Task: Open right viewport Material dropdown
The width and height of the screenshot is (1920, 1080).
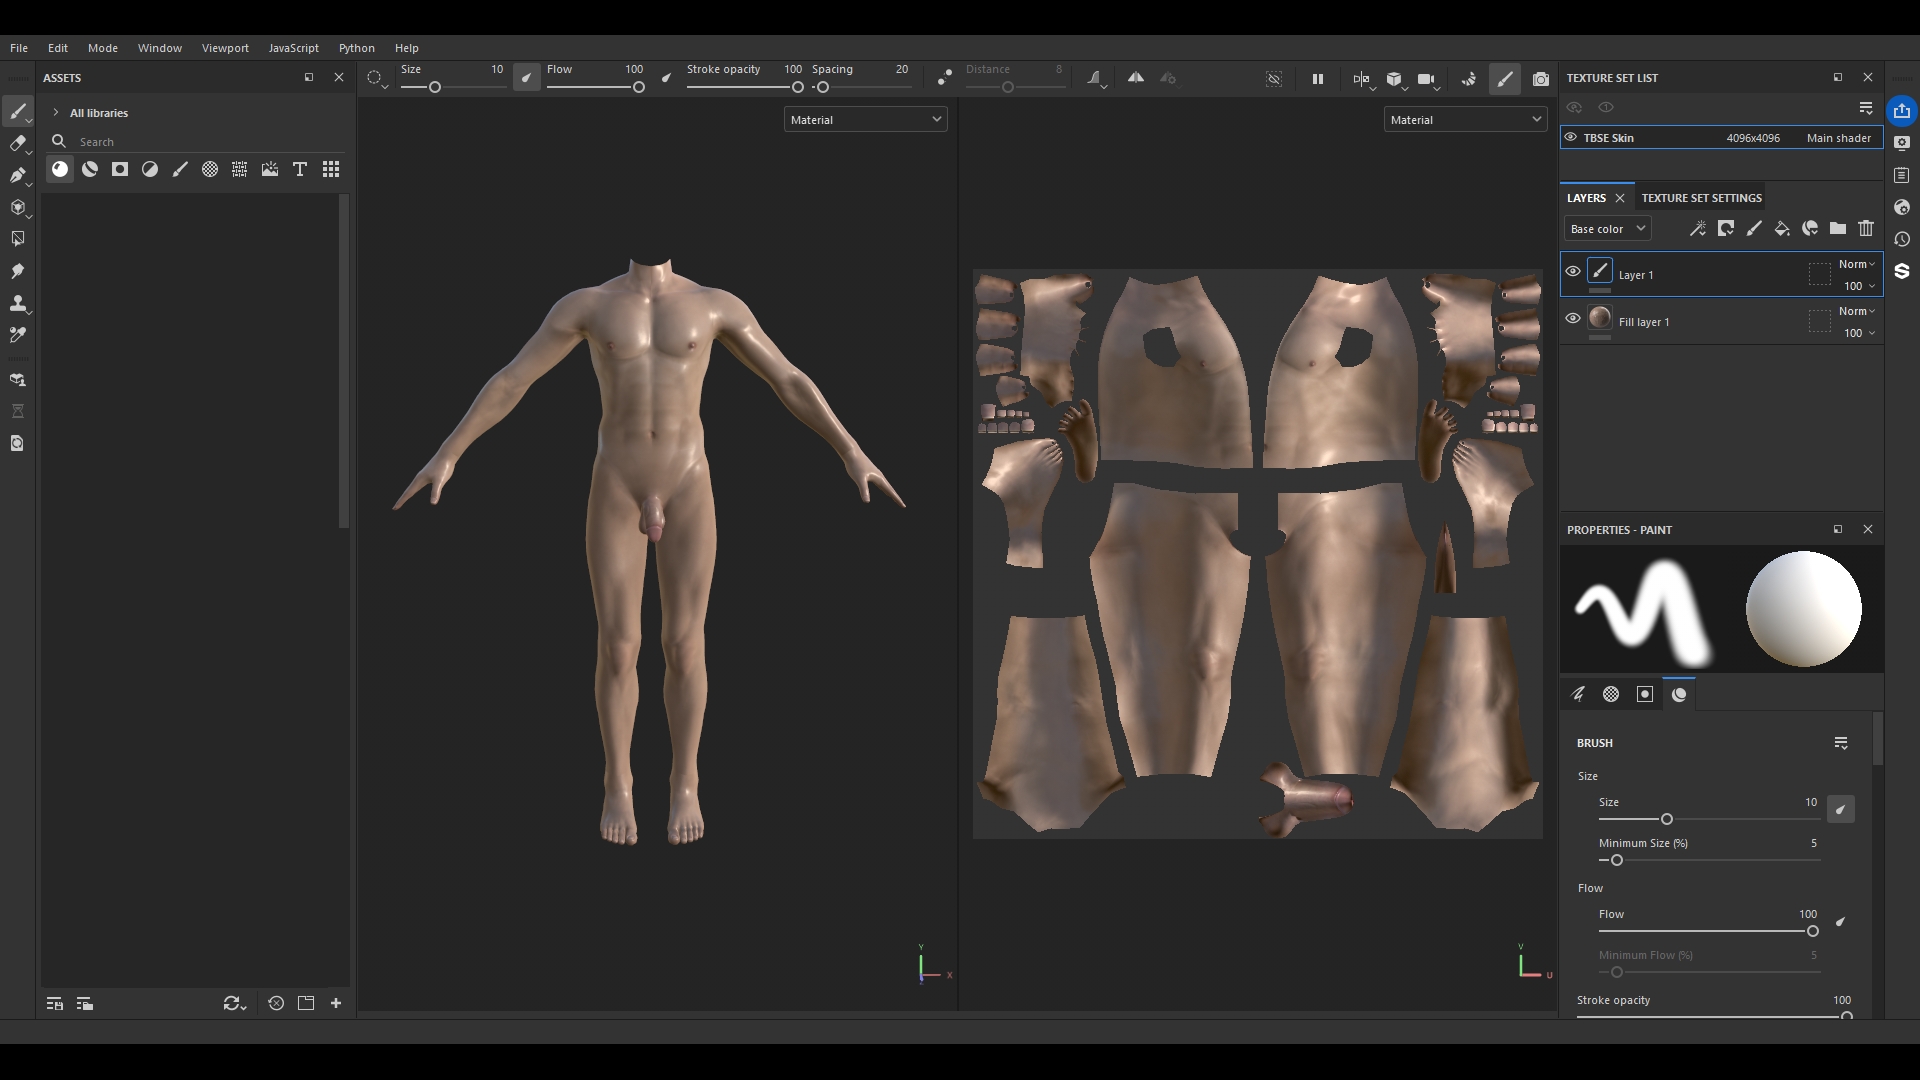Action: [1466, 120]
